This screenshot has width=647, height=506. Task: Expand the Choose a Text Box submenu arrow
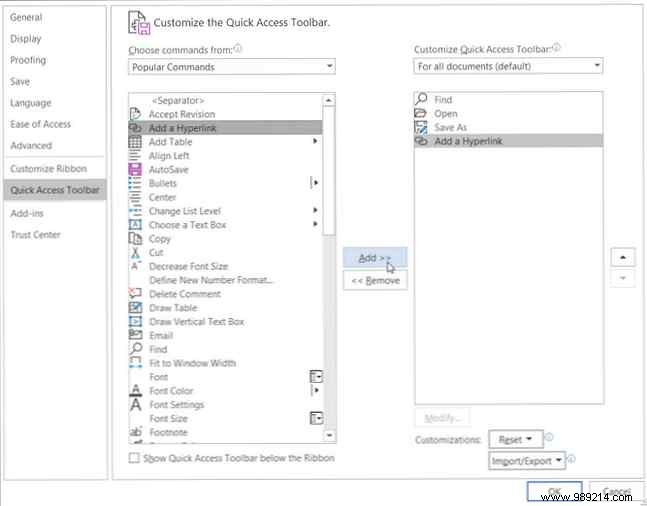pyautogui.click(x=315, y=224)
